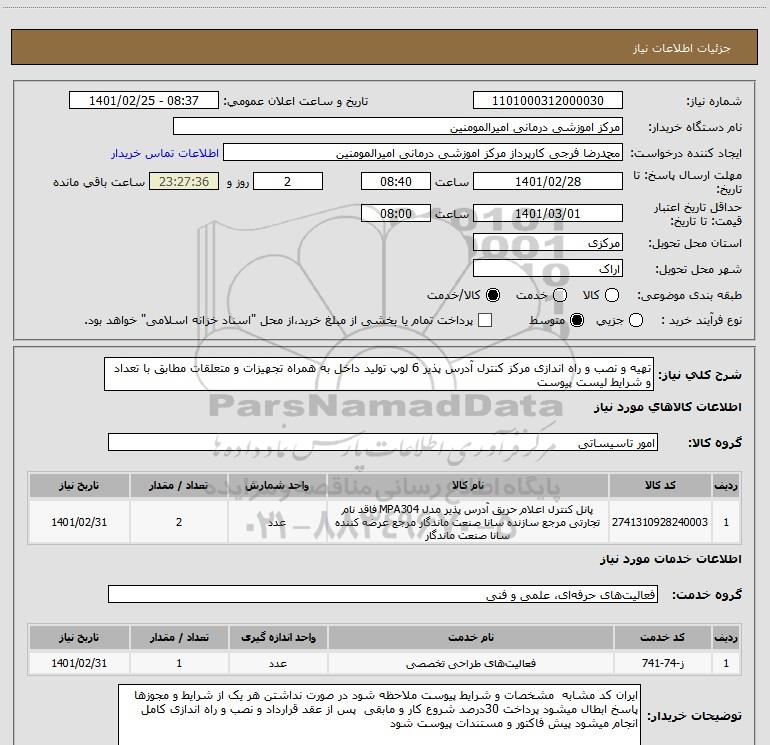Click the delivery province field مرکزی

548,243
